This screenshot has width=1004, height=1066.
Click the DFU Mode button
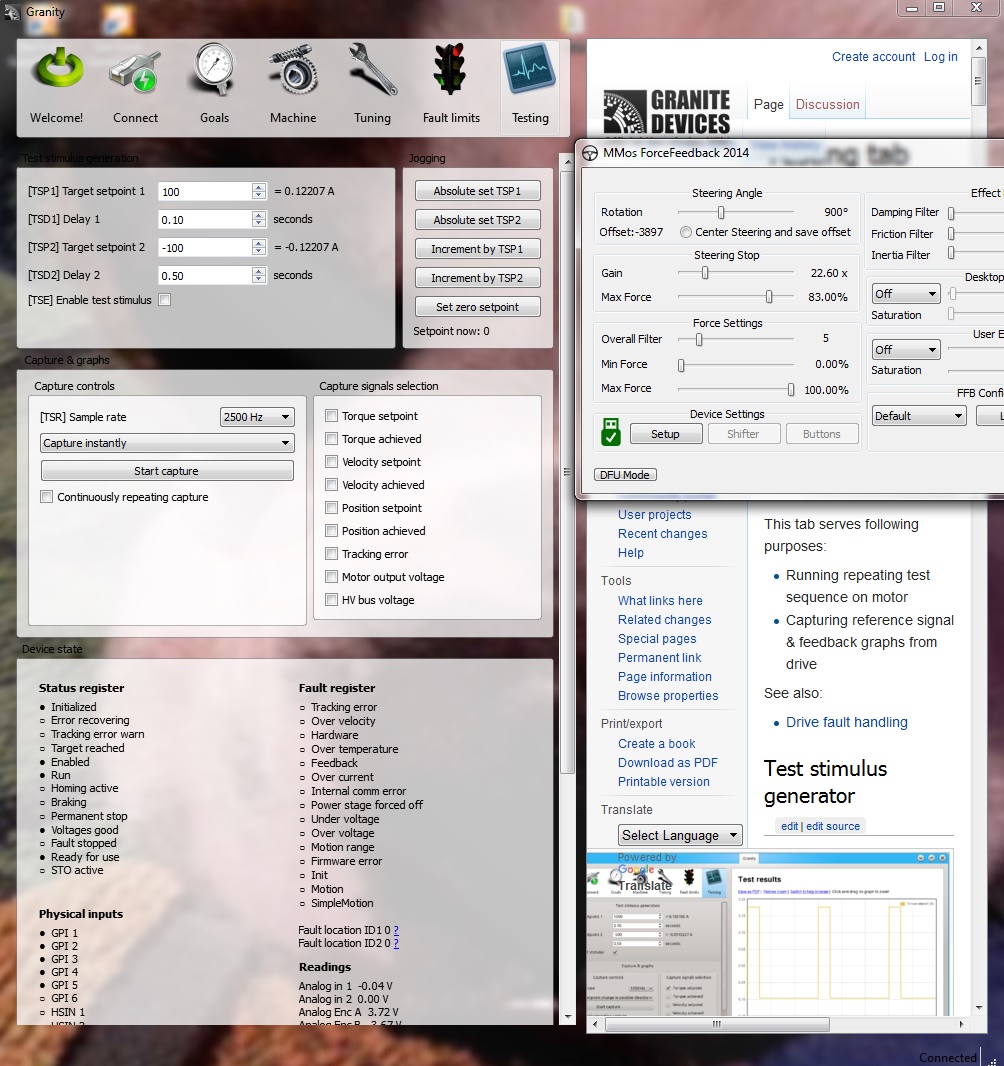pyautogui.click(x=625, y=475)
